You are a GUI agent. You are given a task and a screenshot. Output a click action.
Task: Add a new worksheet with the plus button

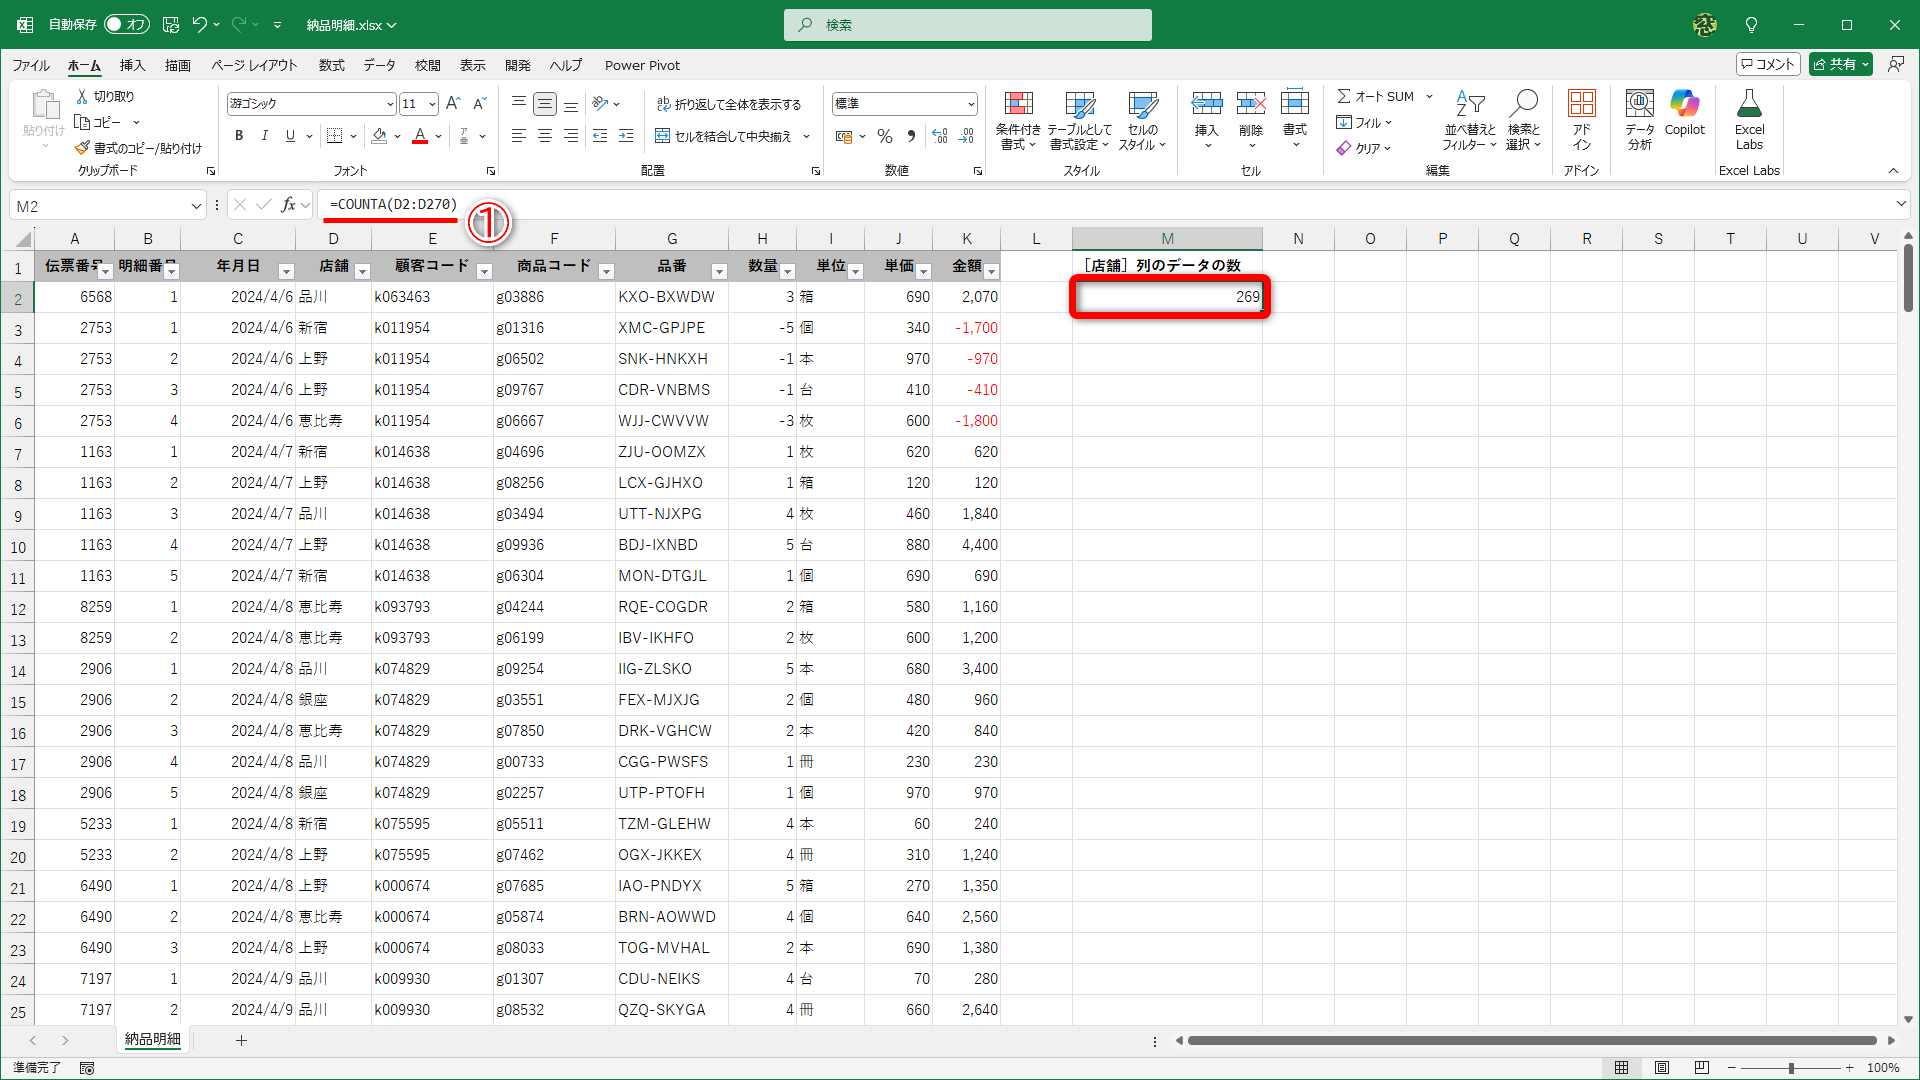tap(241, 1040)
